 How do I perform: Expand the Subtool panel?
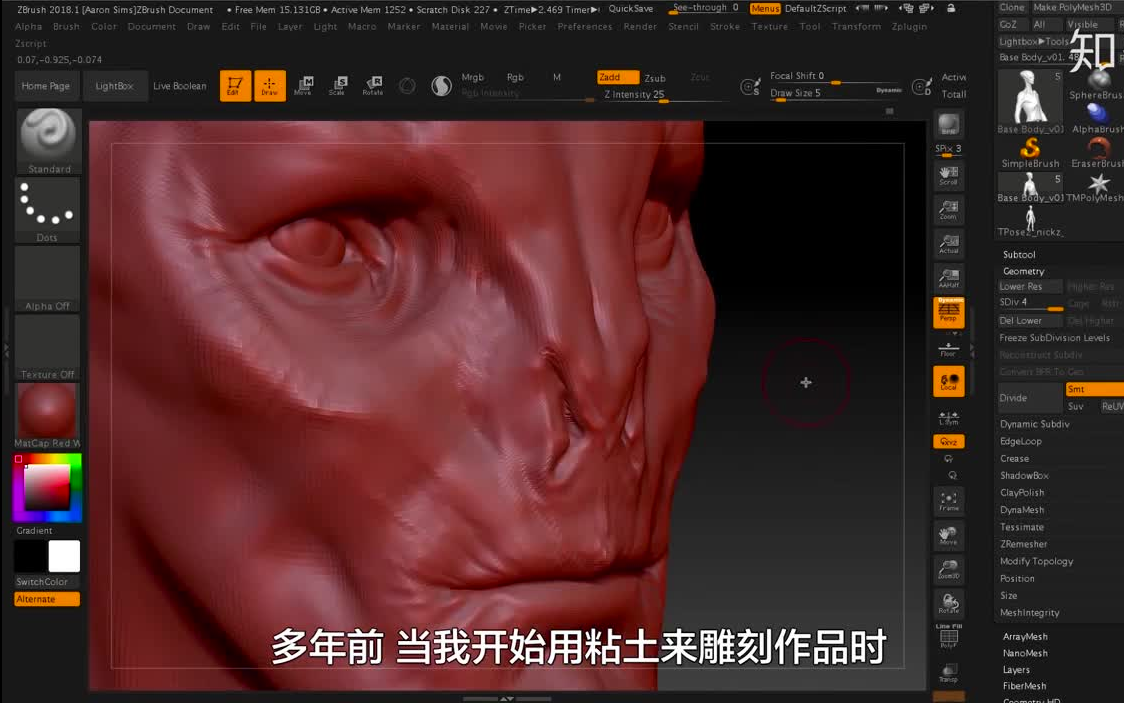1018,254
